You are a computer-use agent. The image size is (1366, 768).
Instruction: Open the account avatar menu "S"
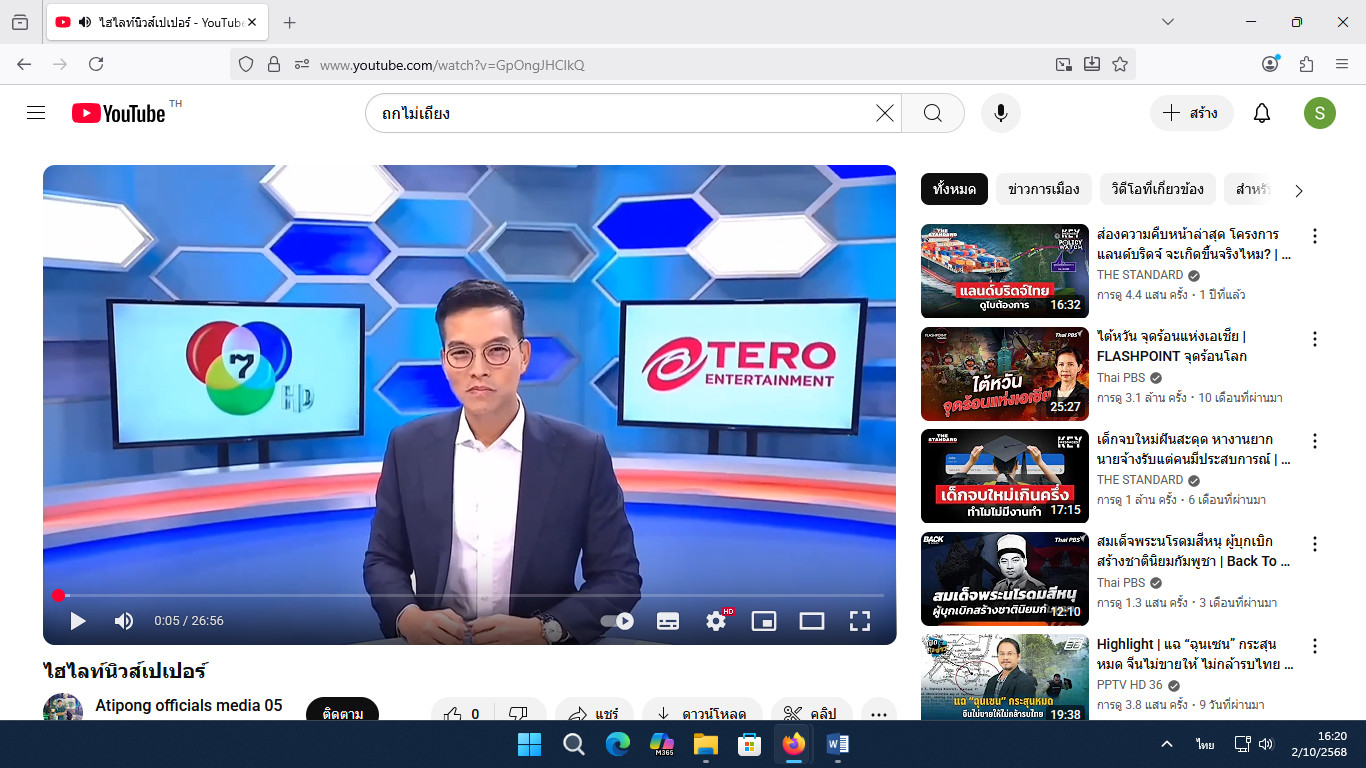click(x=1320, y=113)
